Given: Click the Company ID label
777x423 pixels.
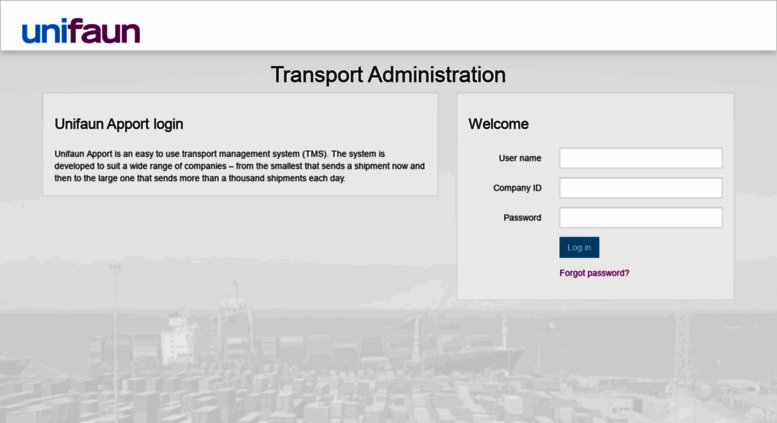Looking at the screenshot, I should click(x=517, y=188).
